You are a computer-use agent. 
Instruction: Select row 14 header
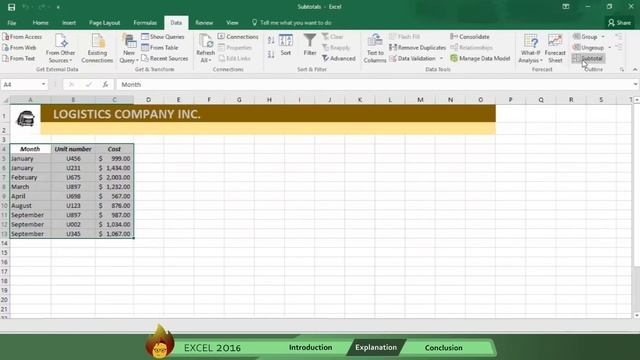(4, 243)
